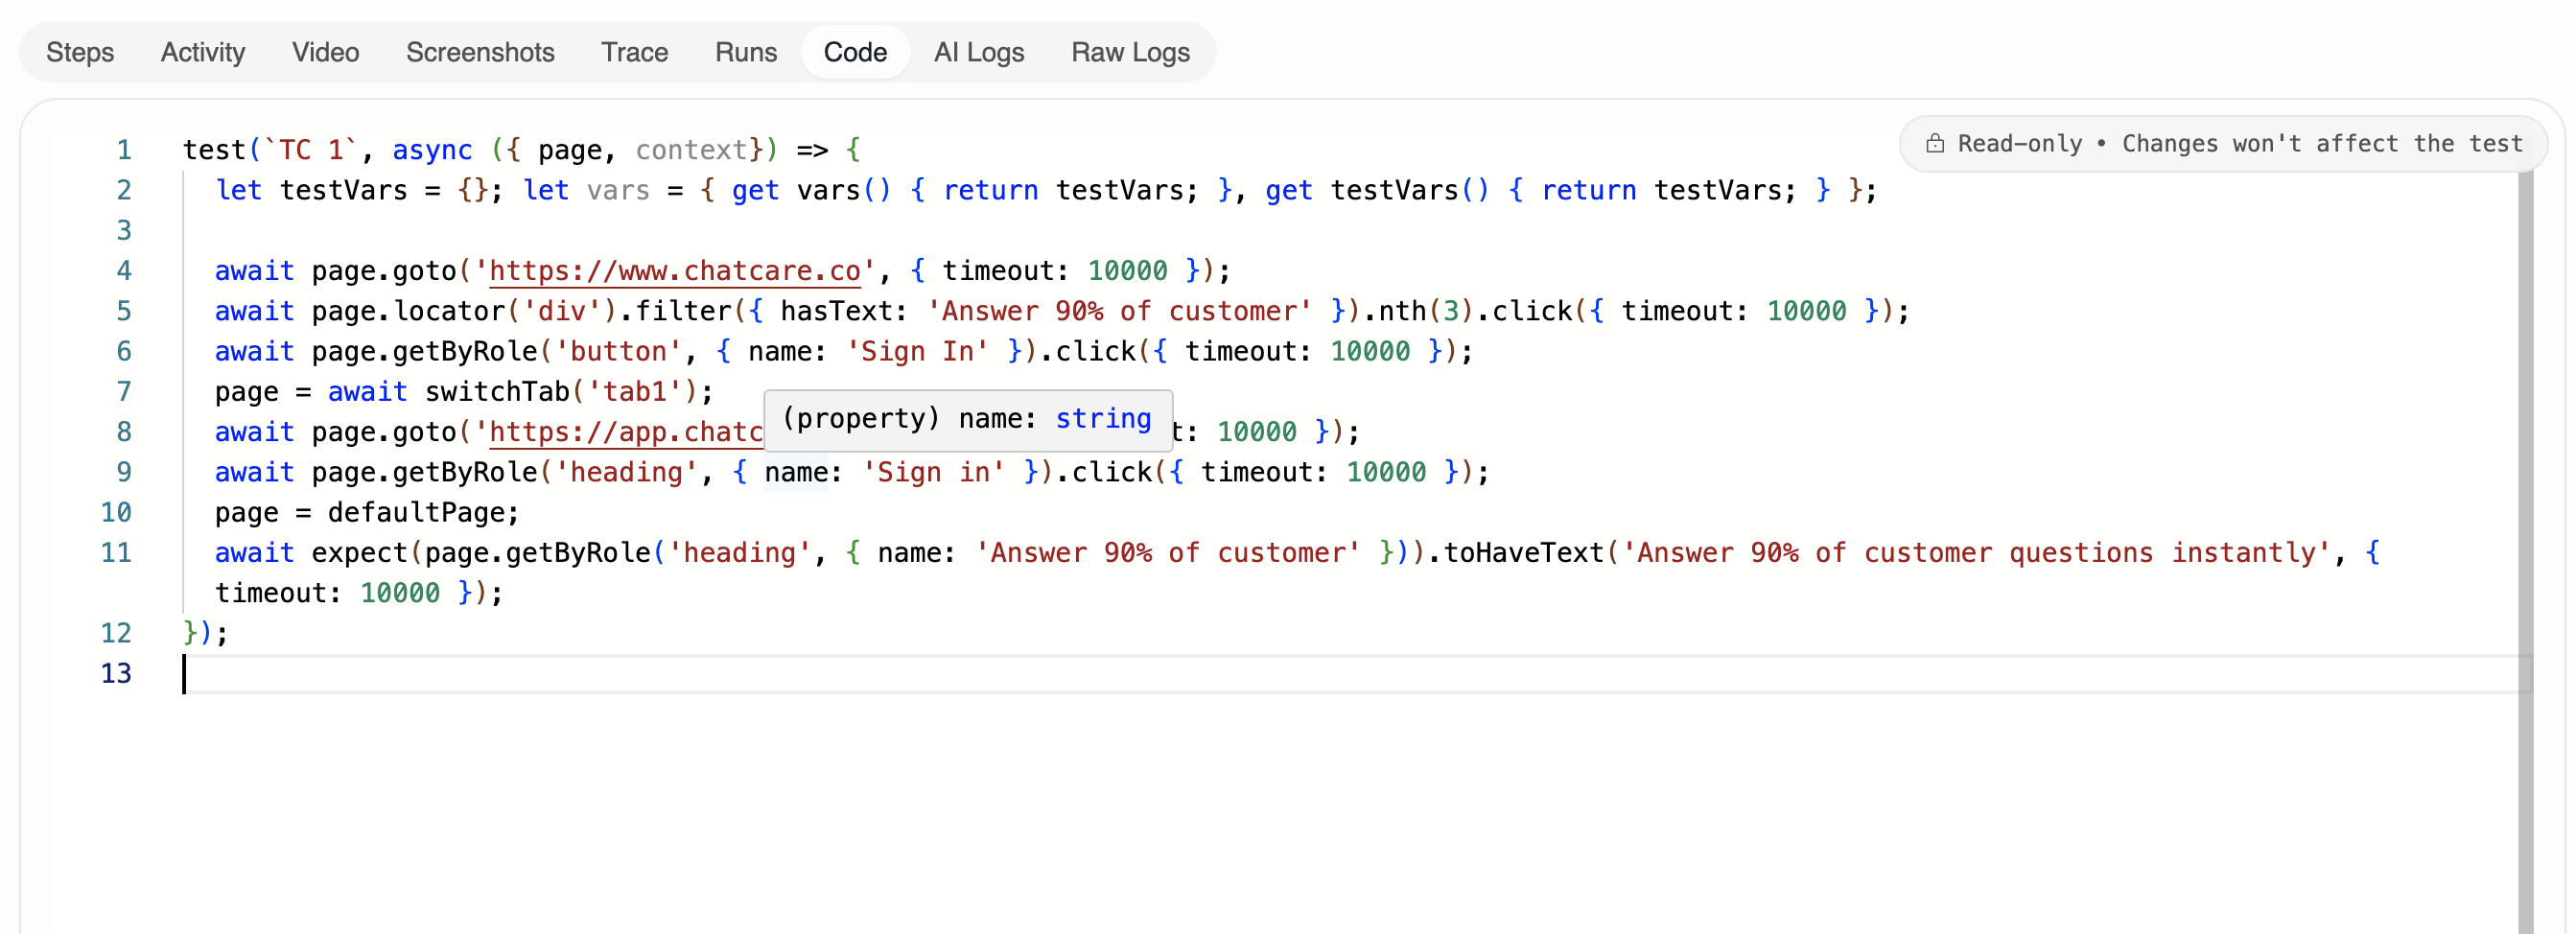The image size is (2576, 934).
Task: Select the Code tab
Action: point(855,52)
